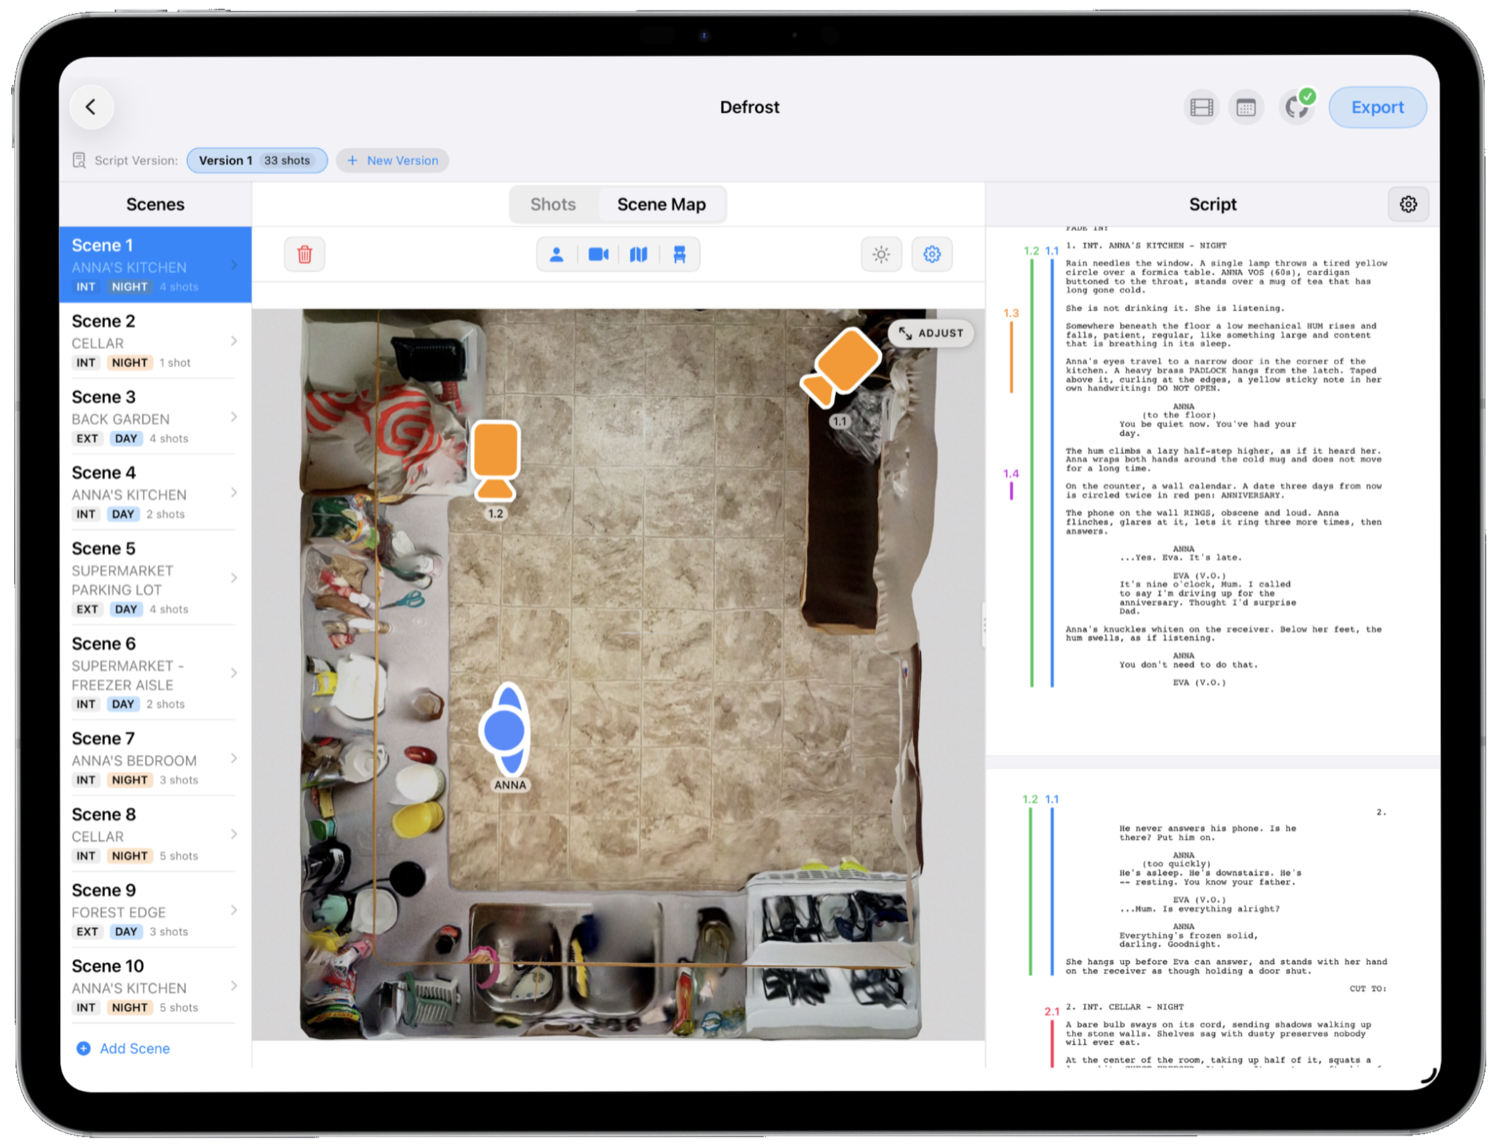Add a character using the person icon
The image size is (1500, 1145).
click(x=557, y=255)
